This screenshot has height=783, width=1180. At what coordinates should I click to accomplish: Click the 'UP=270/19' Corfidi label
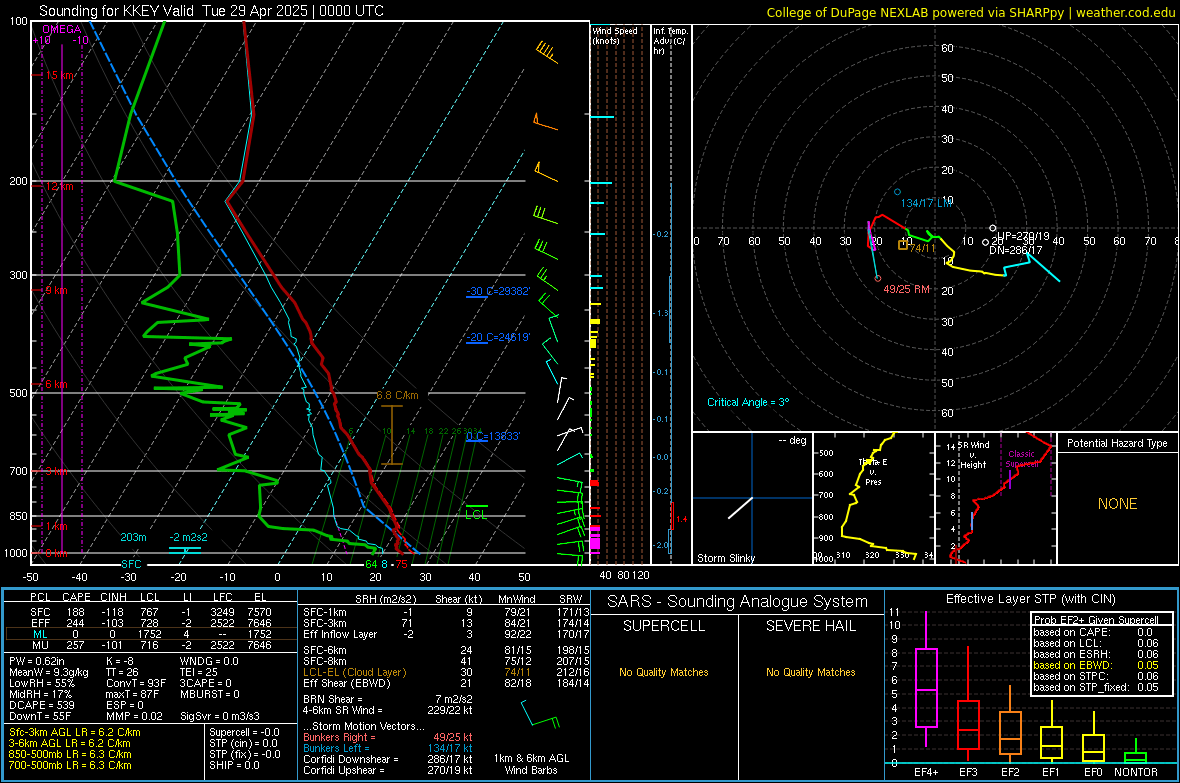(x=1023, y=236)
